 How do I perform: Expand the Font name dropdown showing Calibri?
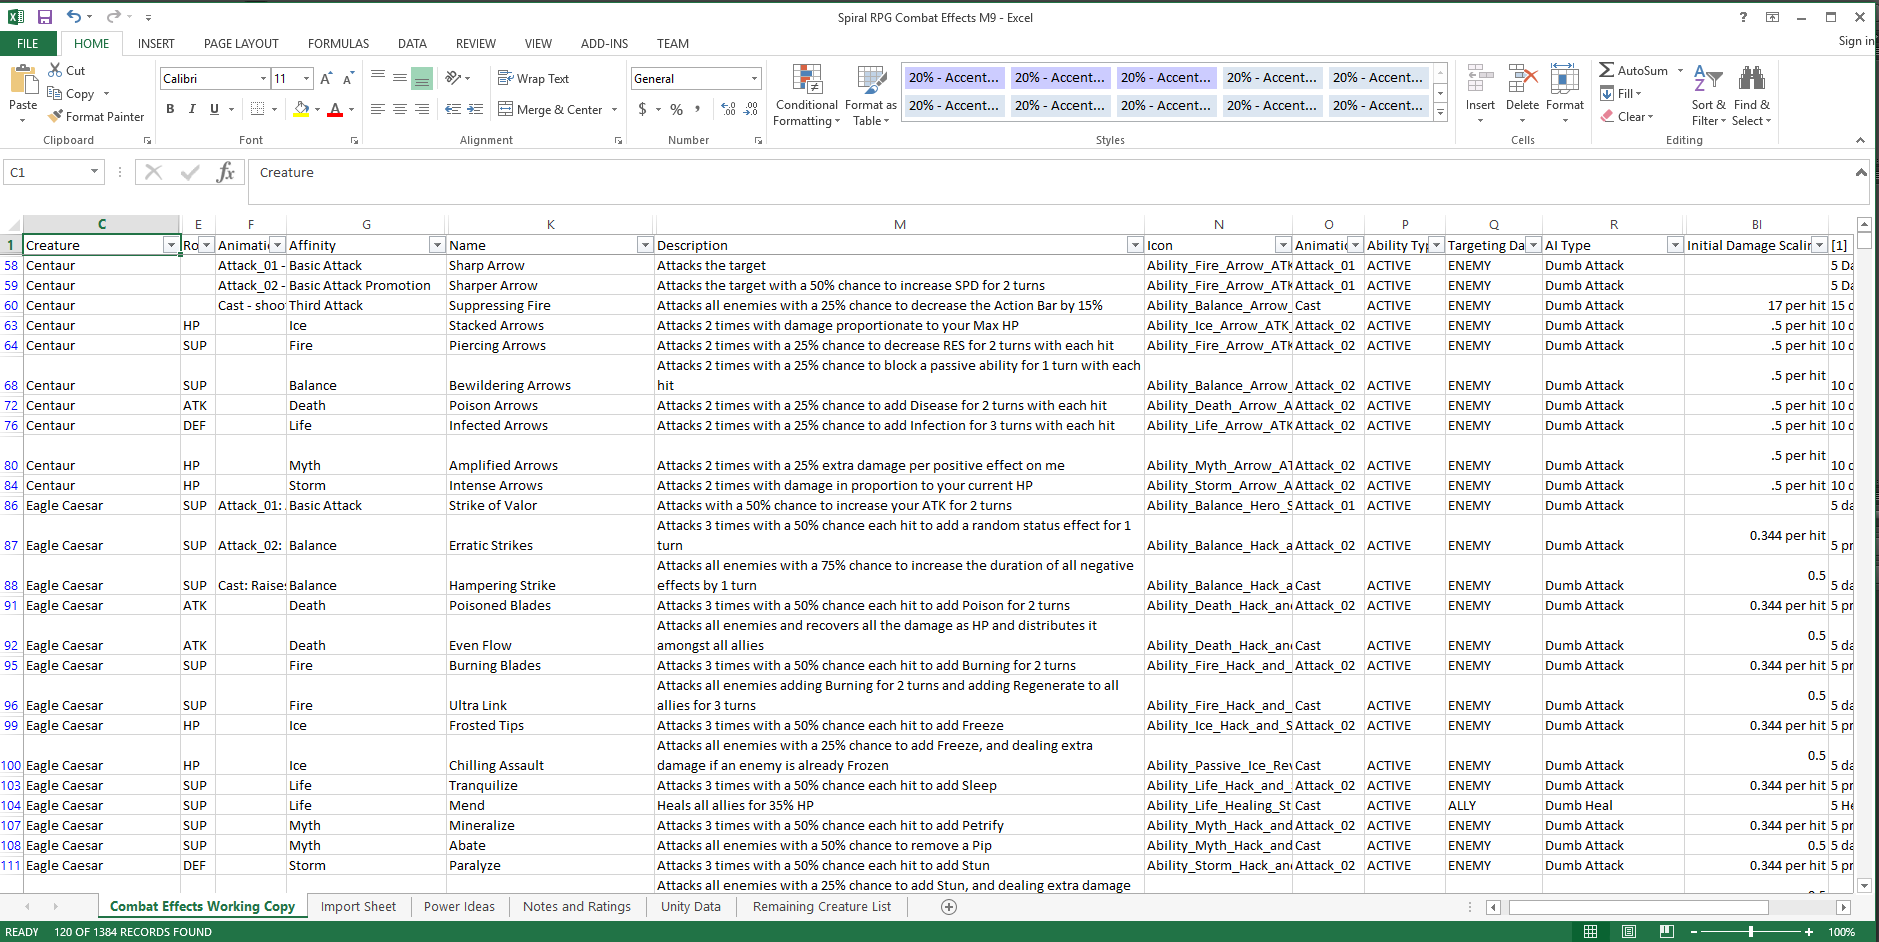[263, 79]
